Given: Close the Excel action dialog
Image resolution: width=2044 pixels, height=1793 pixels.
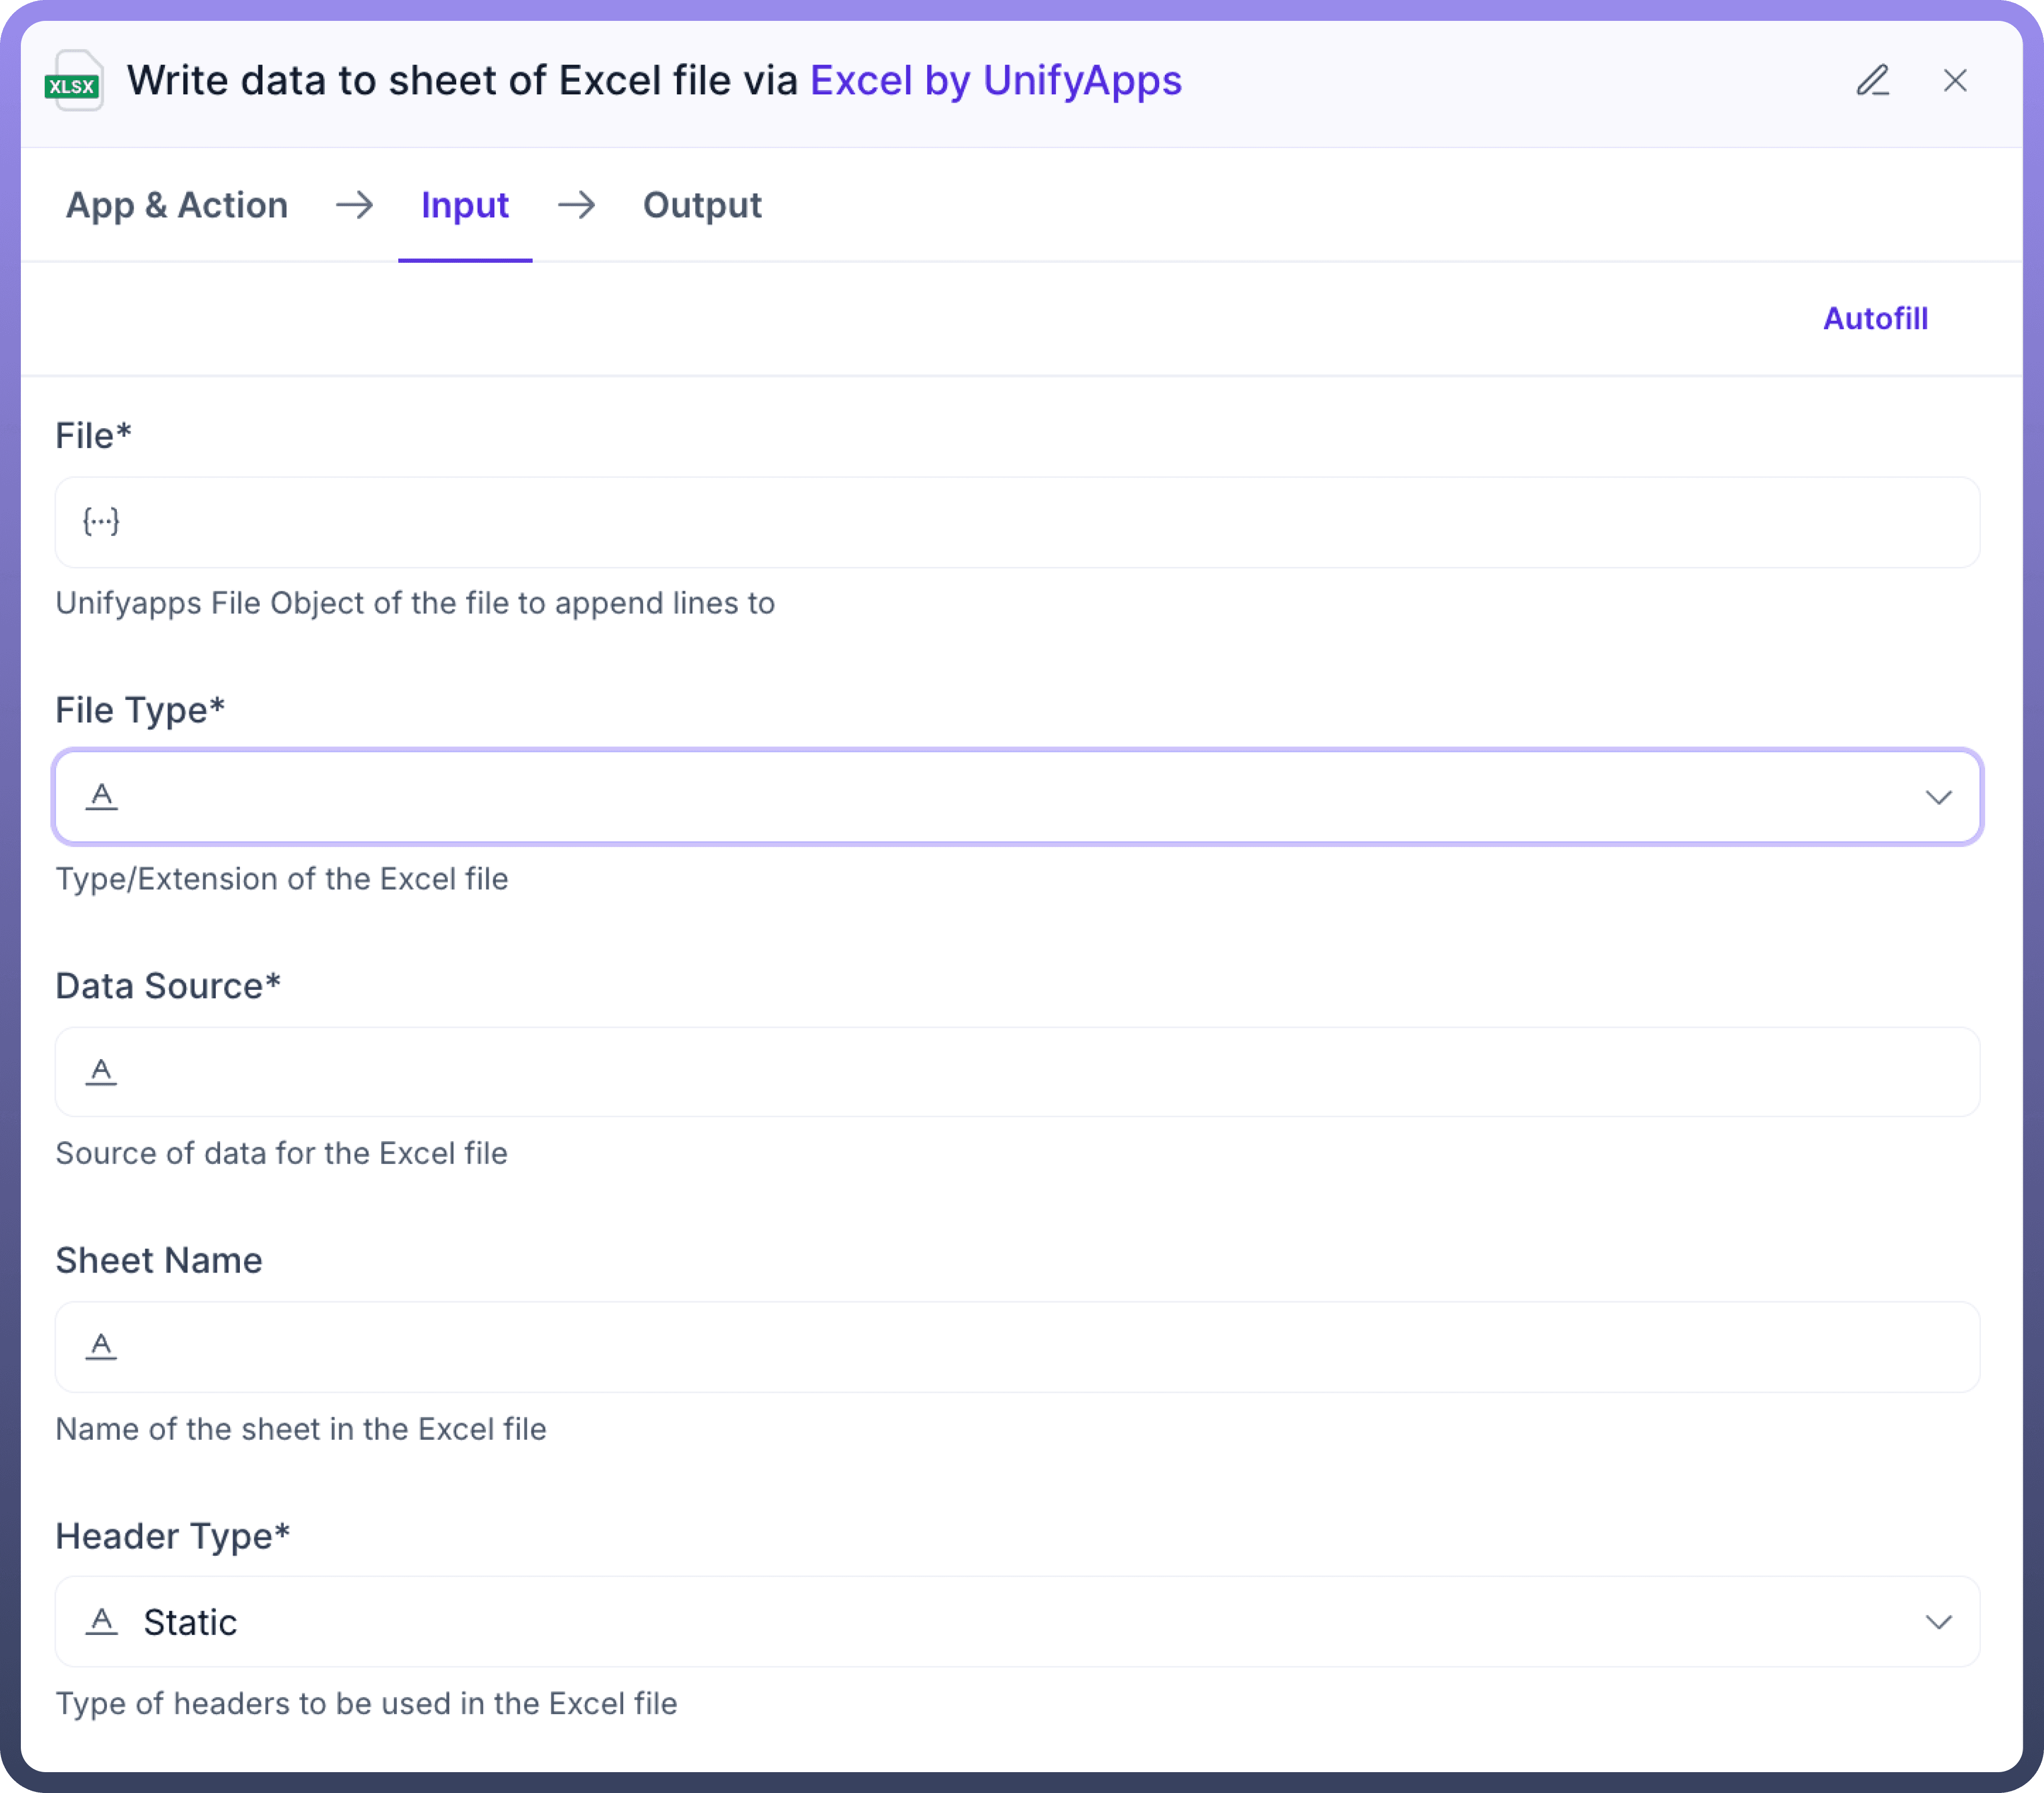Looking at the screenshot, I should (1955, 81).
